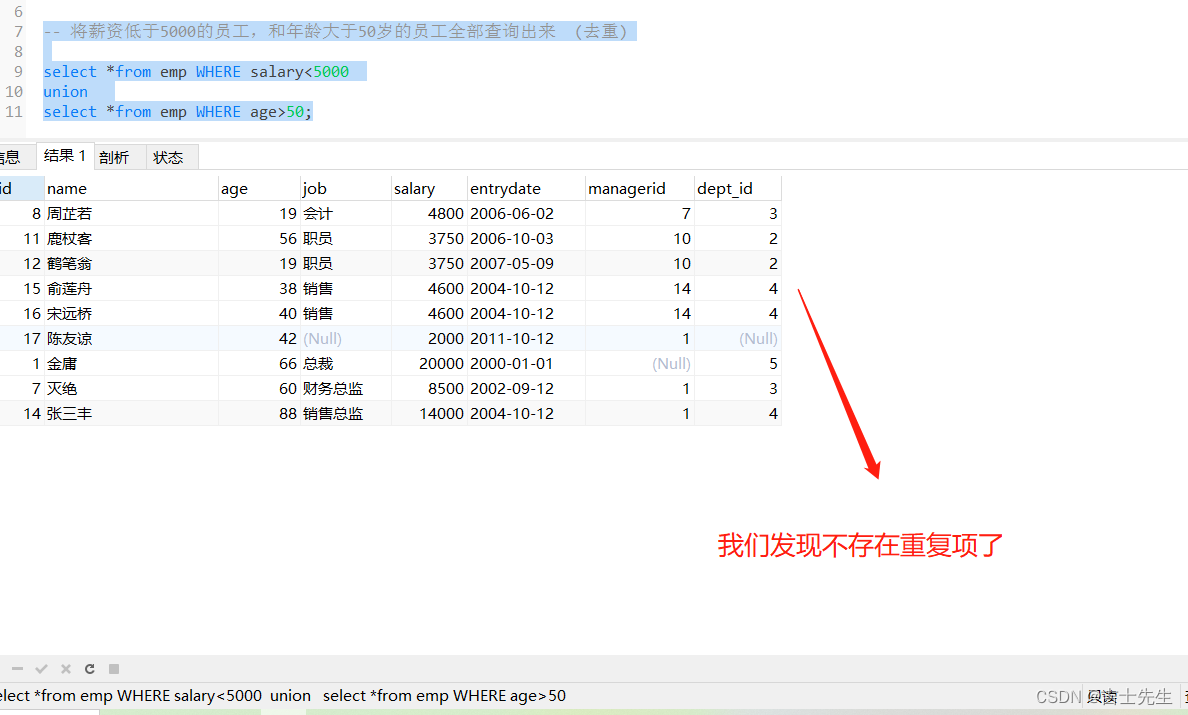The width and height of the screenshot is (1188, 715).
Task: Click the Null job cell for 陈友谅
Action: (345, 339)
